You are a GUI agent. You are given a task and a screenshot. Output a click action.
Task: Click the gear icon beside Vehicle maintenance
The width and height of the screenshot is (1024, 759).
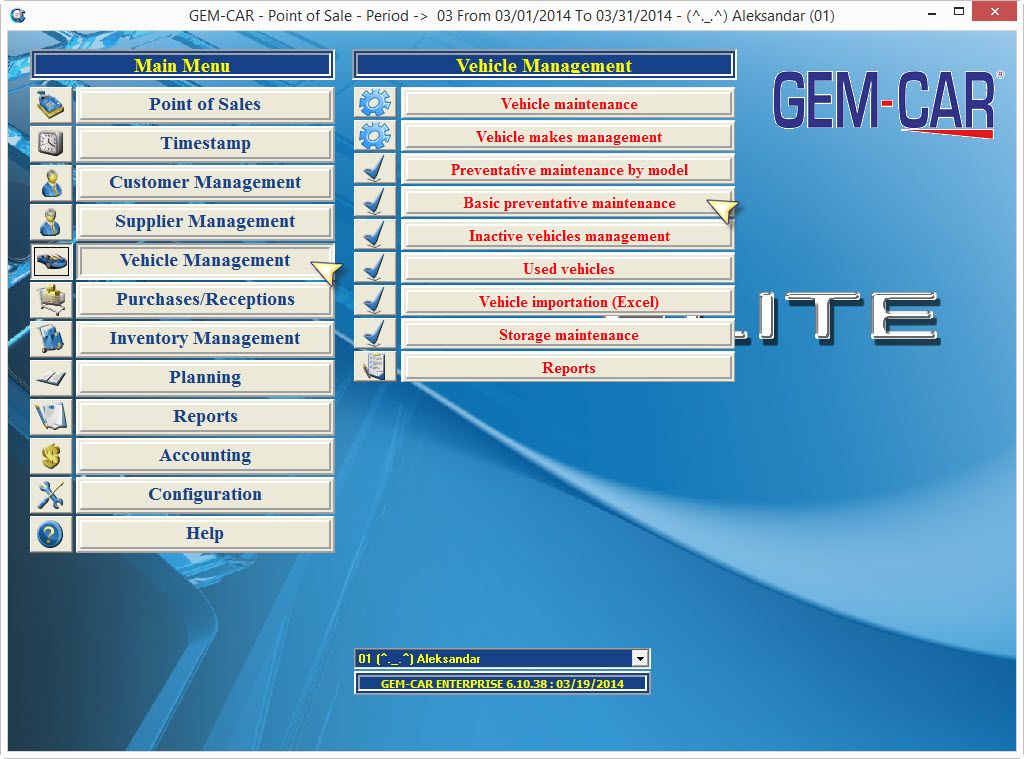pos(375,103)
